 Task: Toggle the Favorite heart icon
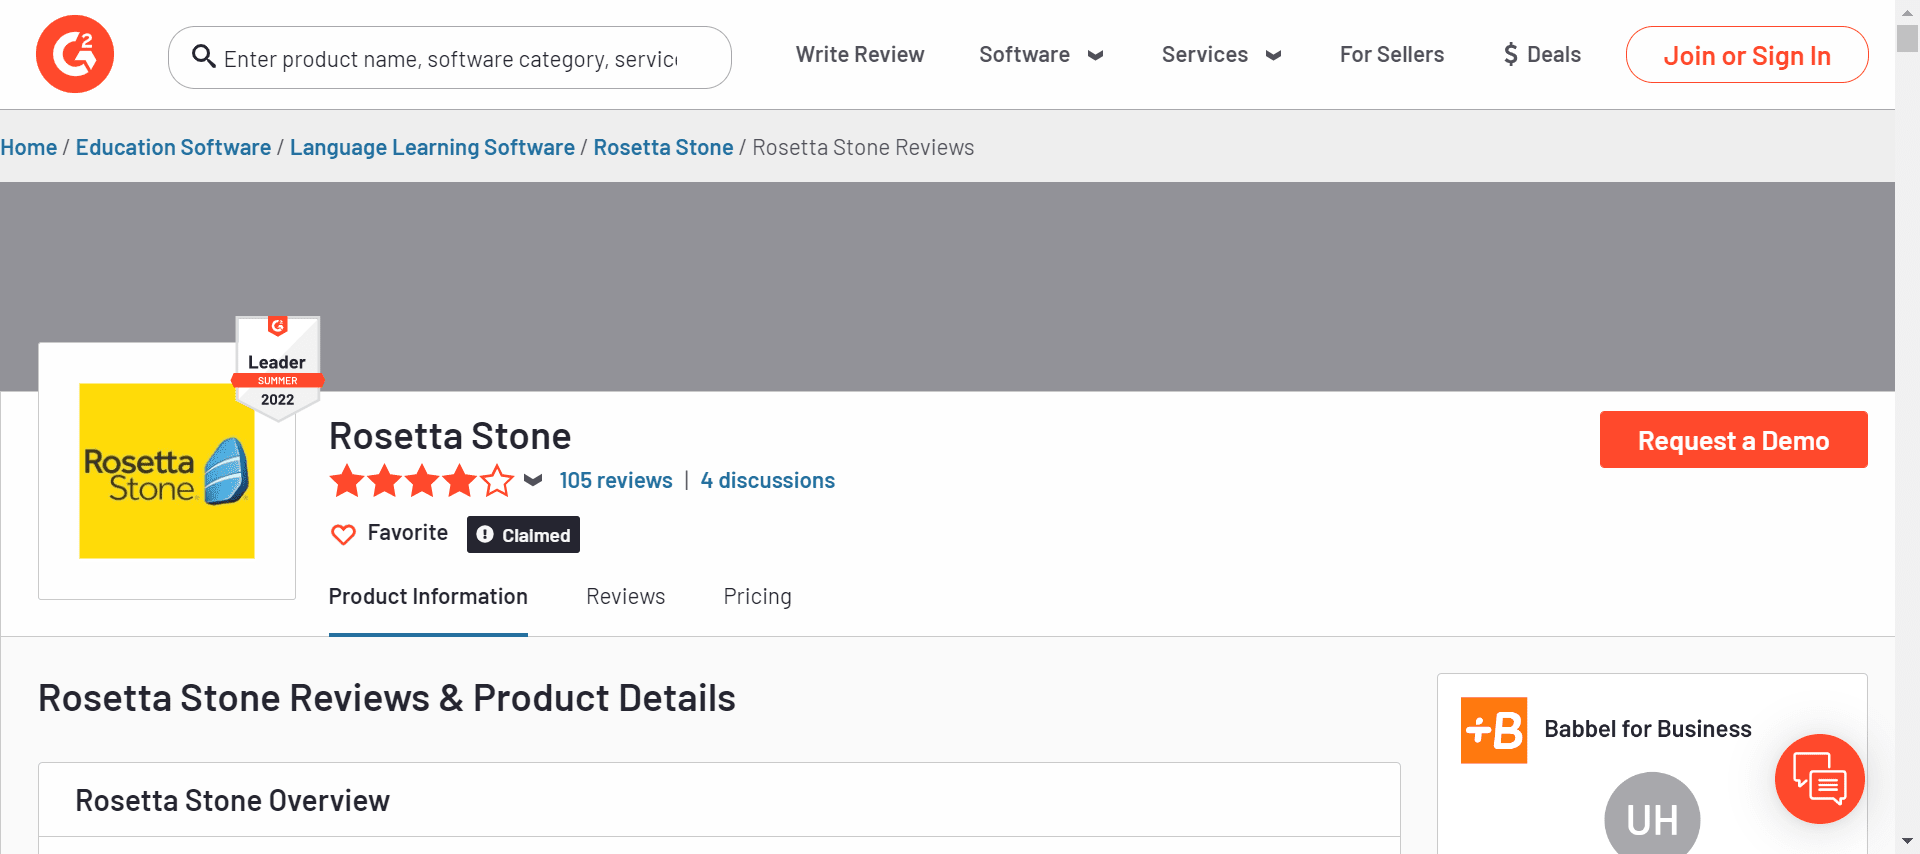[x=343, y=535]
